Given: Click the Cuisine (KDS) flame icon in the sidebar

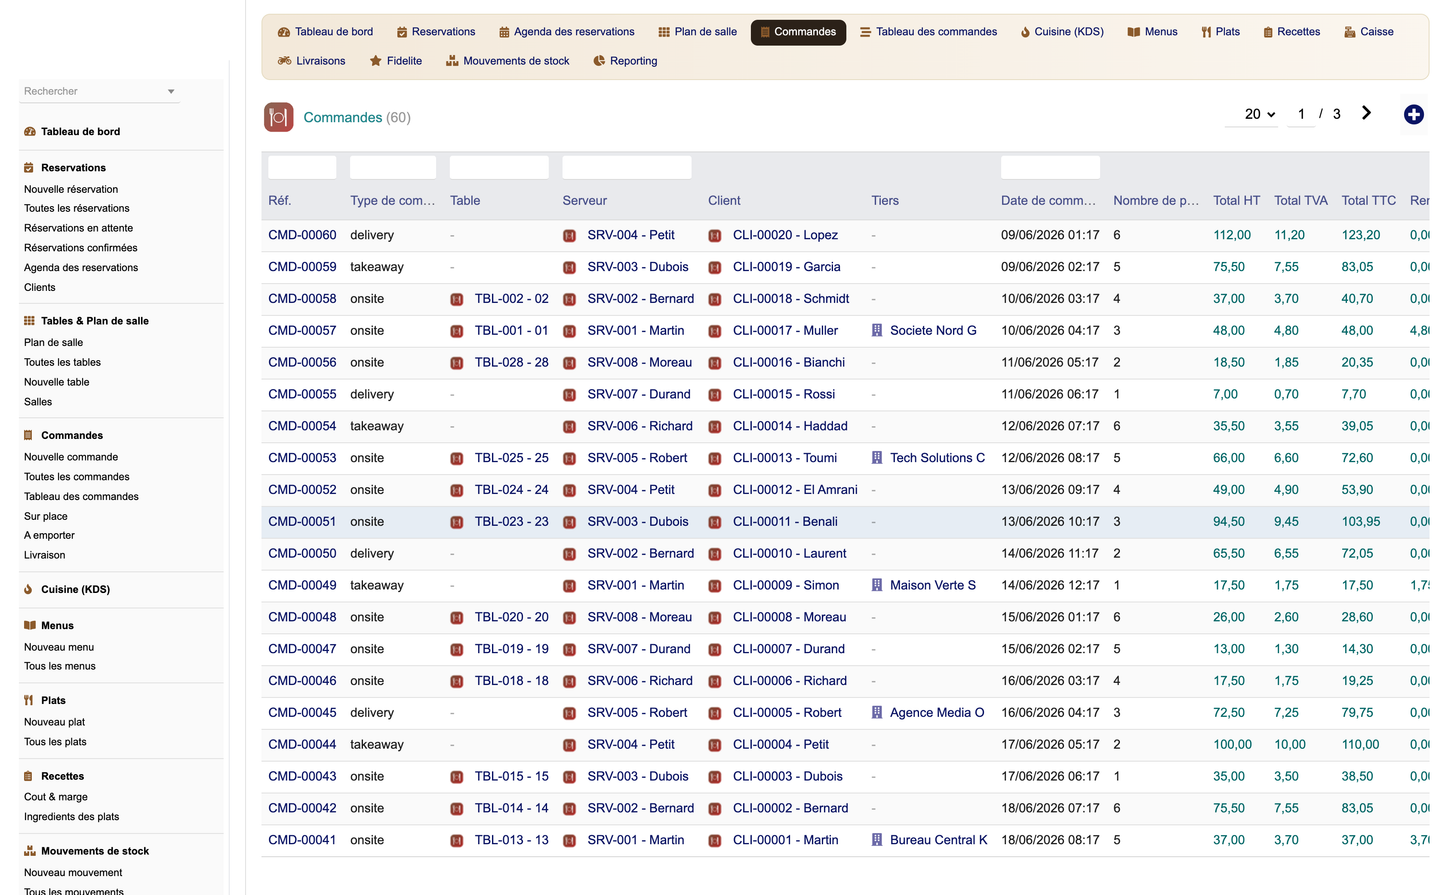Looking at the screenshot, I should (28, 590).
